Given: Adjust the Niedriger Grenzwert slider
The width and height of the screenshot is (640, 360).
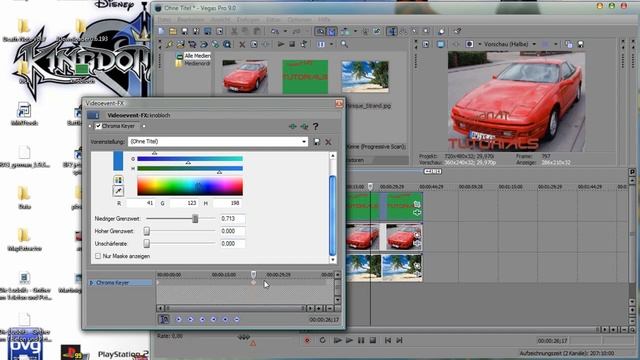Looking at the screenshot, I should (195, 219).
